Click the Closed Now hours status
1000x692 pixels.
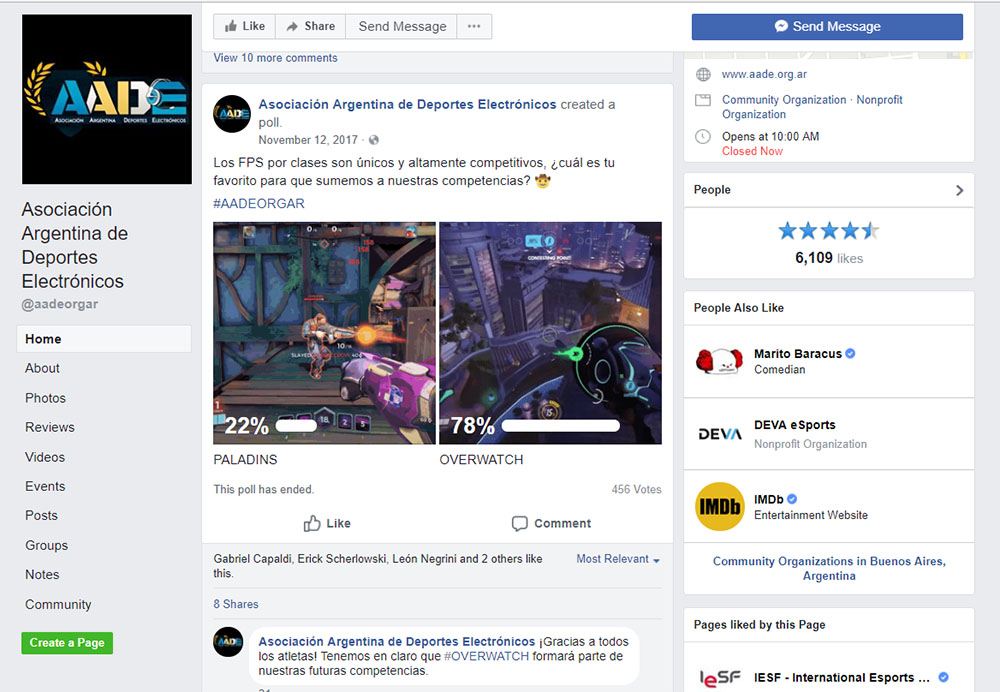point(752,151)
